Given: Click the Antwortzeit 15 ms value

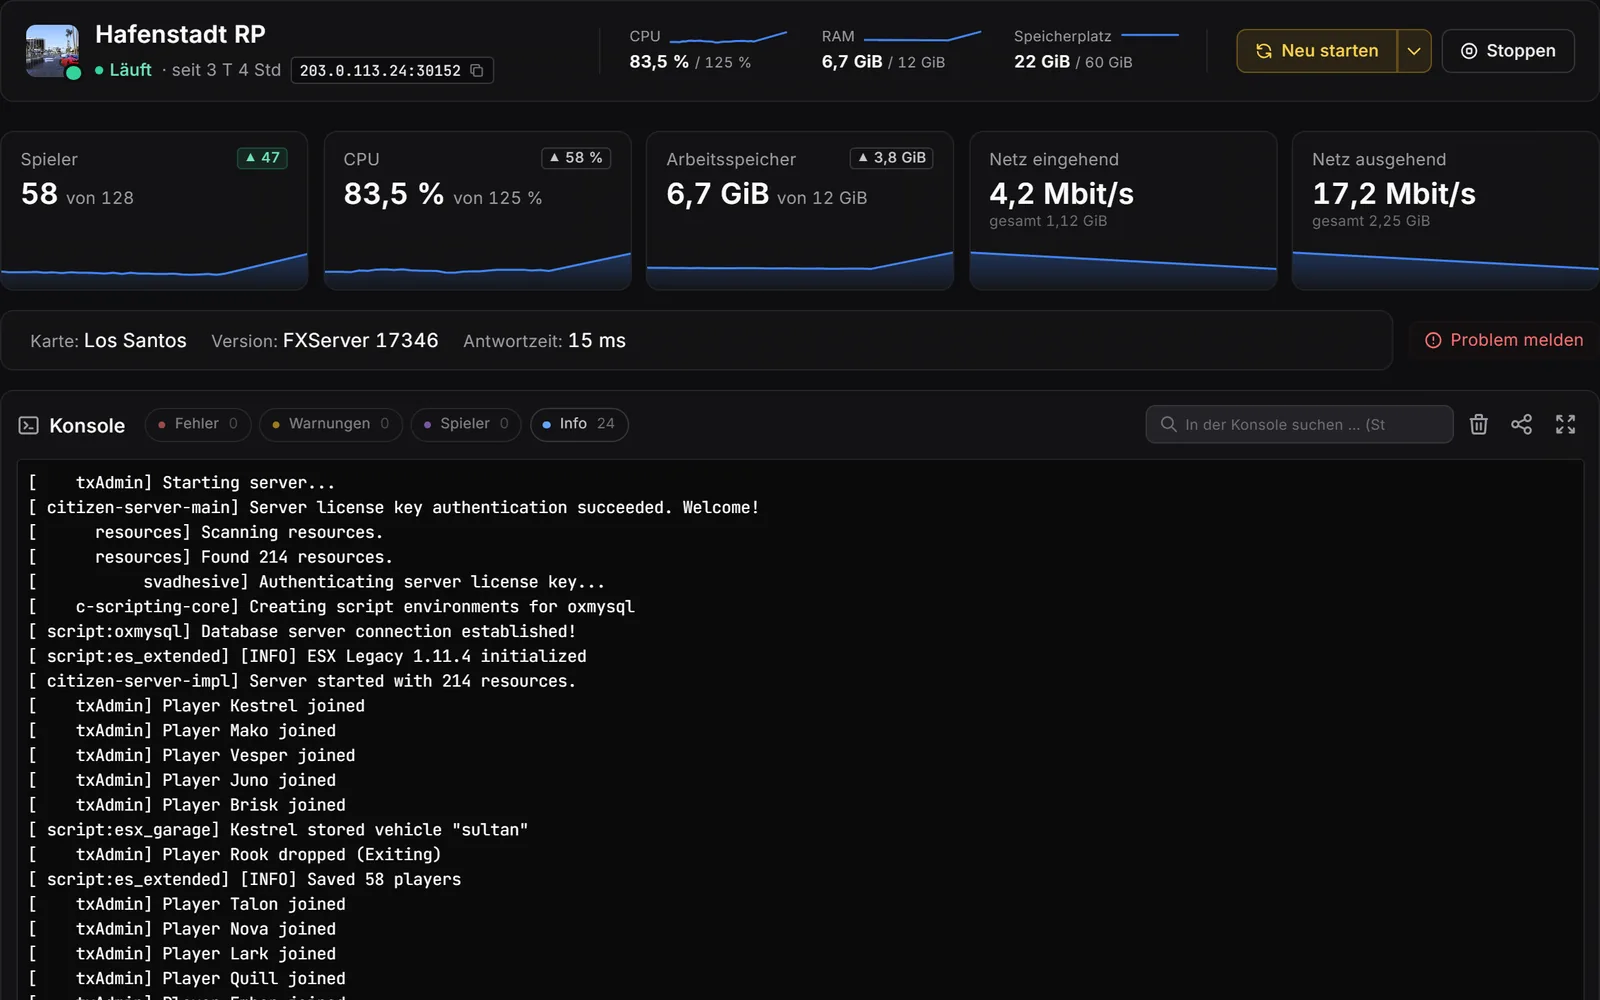Looking at the screenshot, I should 597,341.
